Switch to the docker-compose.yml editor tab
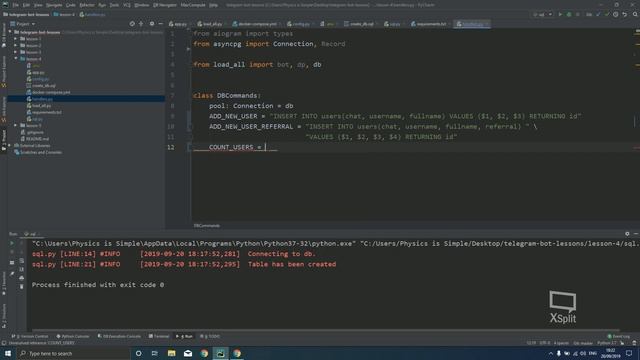Image resolution: width=640 pixels, height=360 pixels. pyautogui.click(x=255, y=24)
